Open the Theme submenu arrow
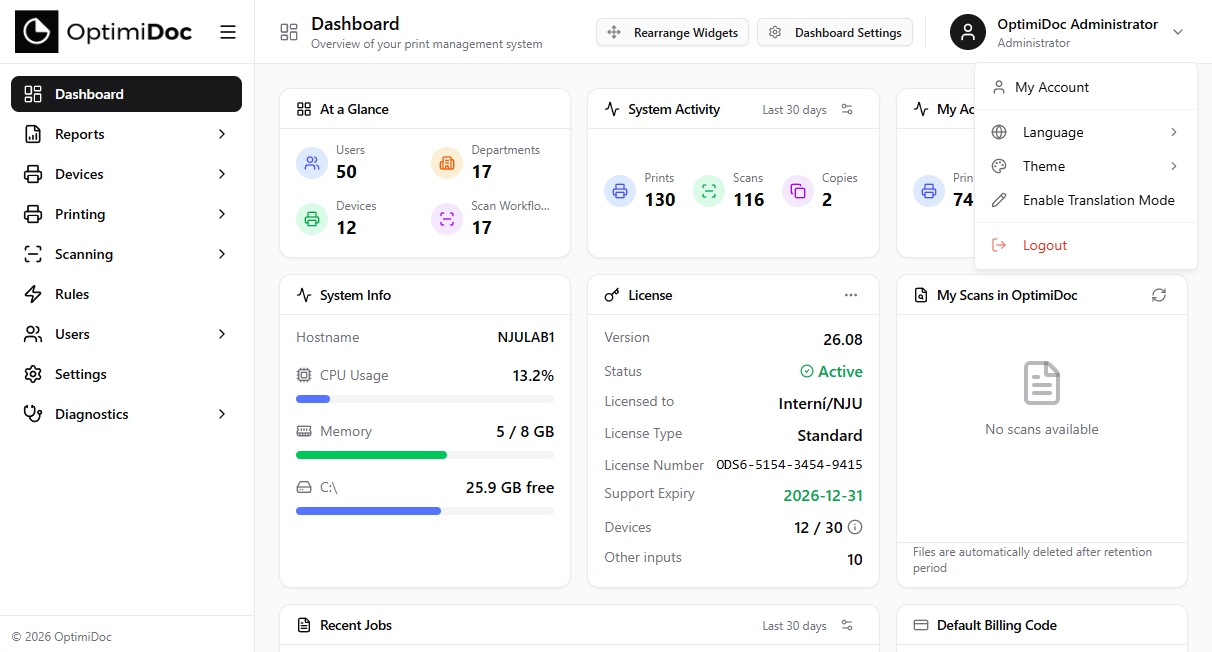 point(1174,166)
